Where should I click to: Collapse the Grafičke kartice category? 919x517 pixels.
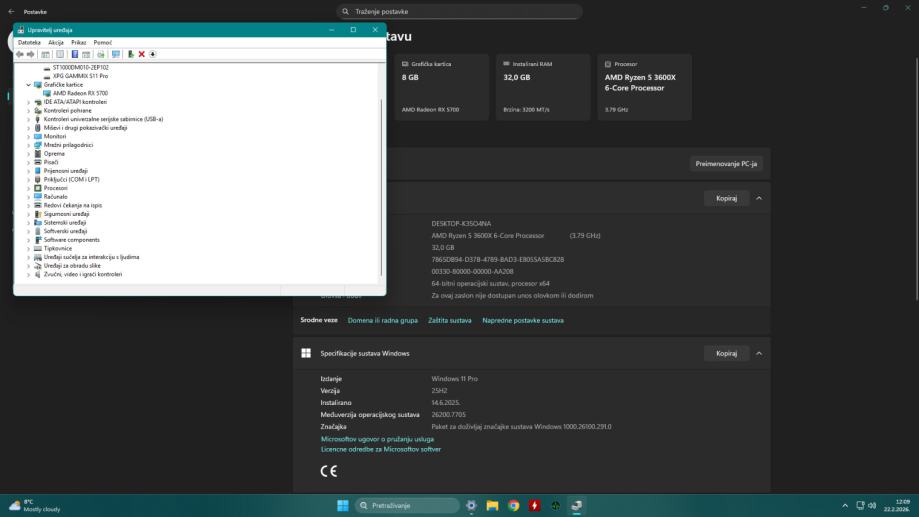tap(28, 85)
